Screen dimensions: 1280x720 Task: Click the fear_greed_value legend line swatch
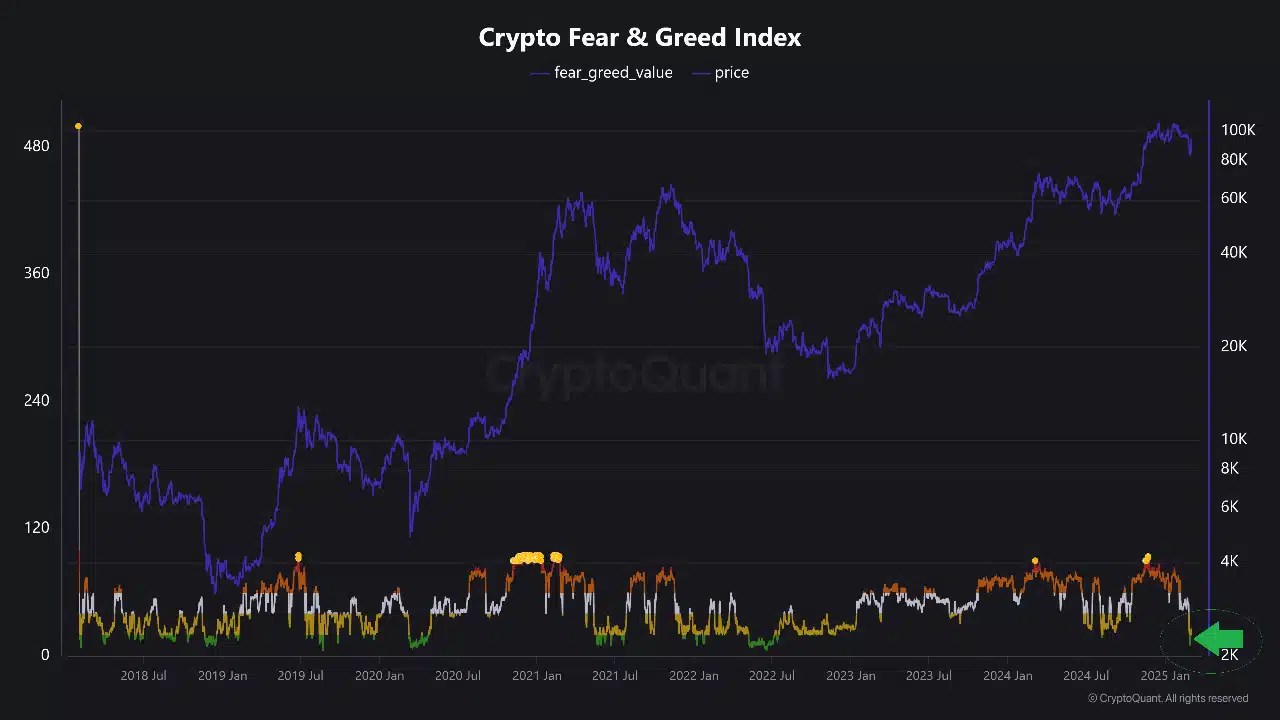click(x=539, y=73)
